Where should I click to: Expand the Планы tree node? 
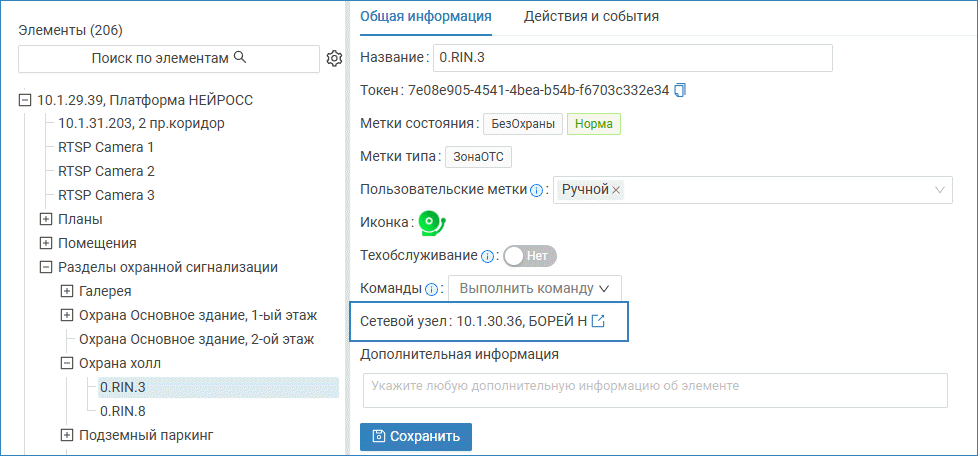click(x=45, y=219)
